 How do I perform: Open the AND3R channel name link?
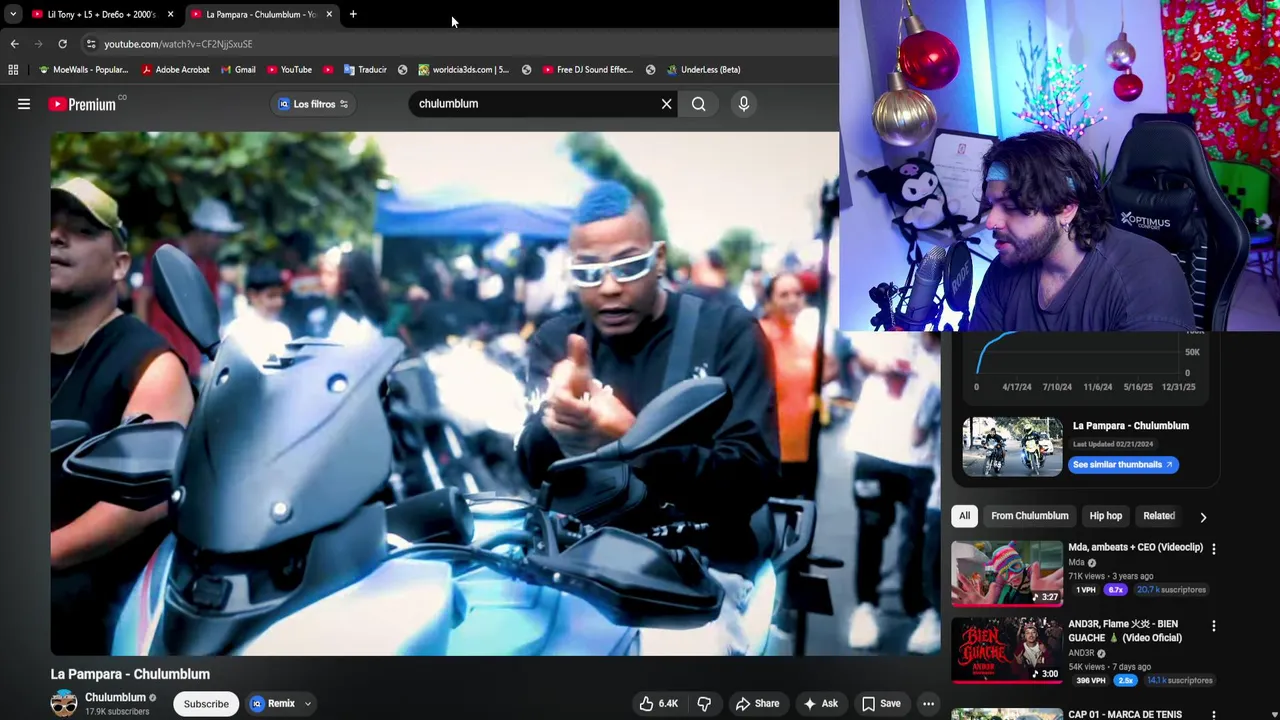1081,654
